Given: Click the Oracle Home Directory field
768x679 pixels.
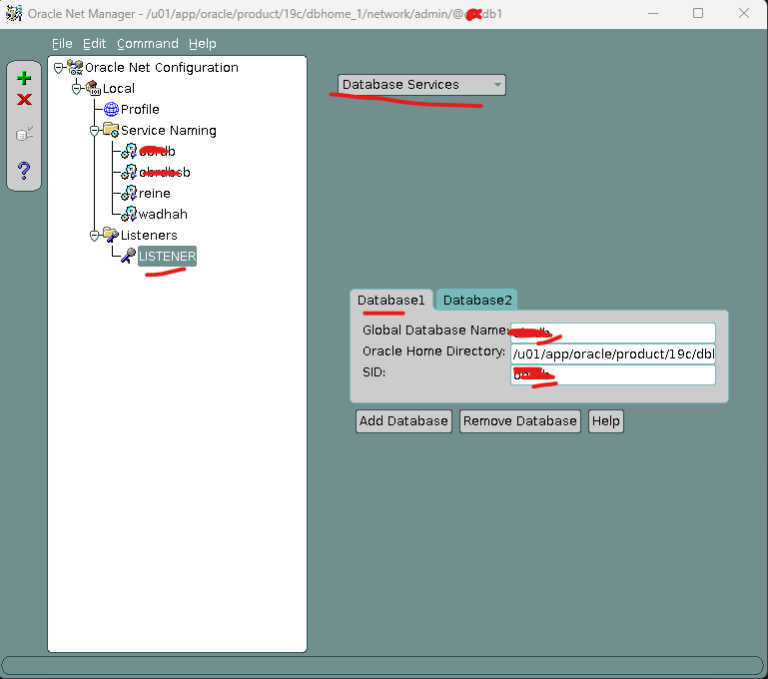Looking at the screenshot, I should click(612, 353).
